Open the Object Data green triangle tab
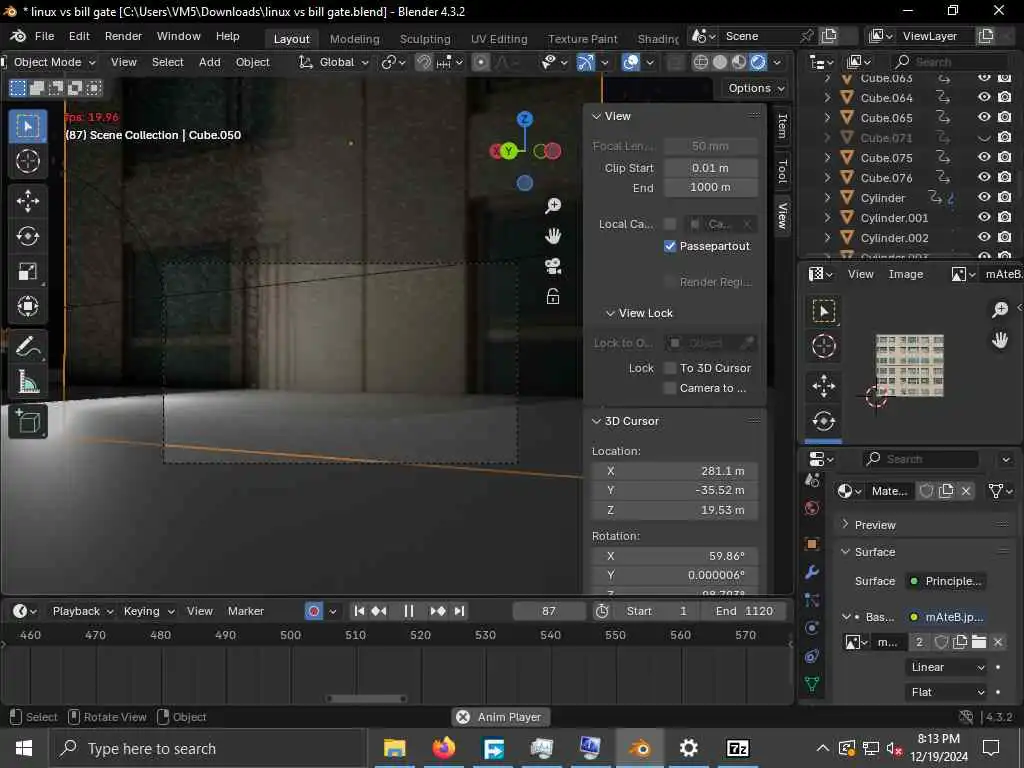 click(x=812, y=684)
